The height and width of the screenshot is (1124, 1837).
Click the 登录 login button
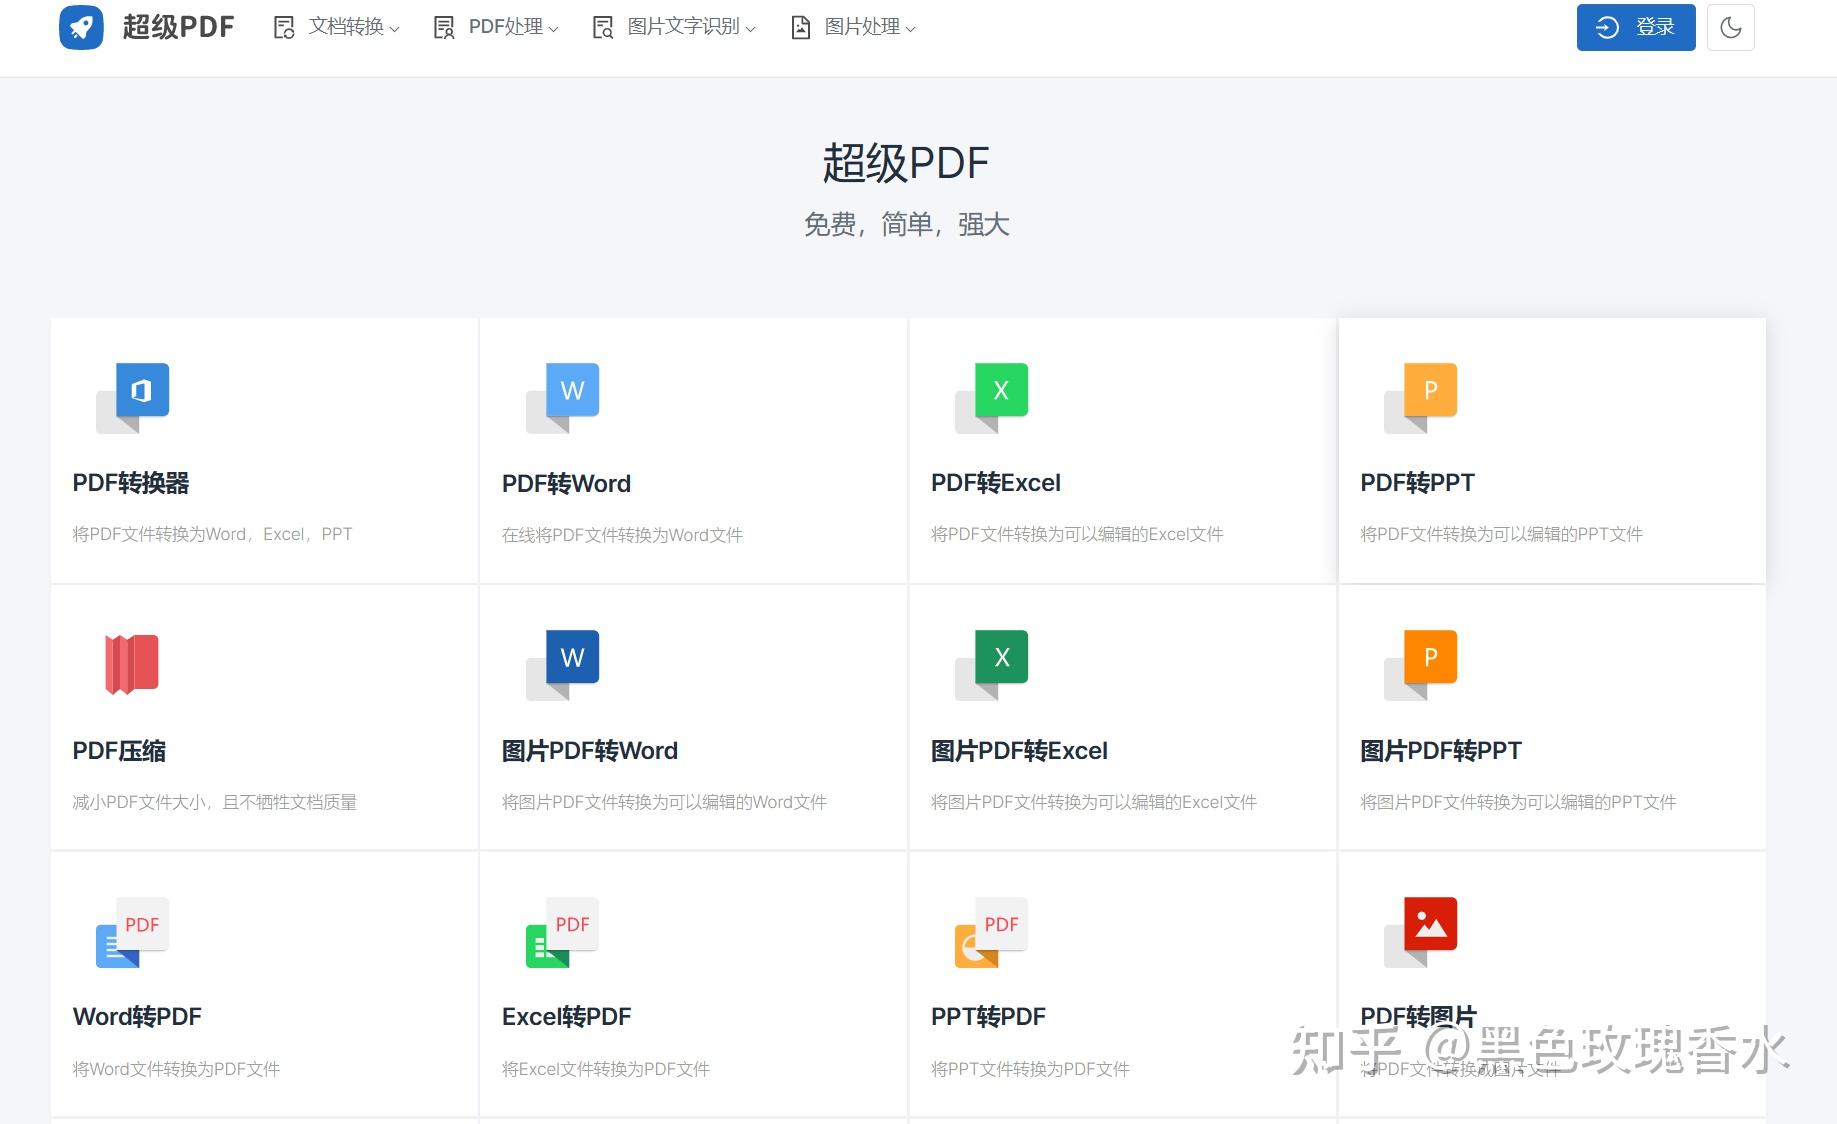(x=1636, y=27)
